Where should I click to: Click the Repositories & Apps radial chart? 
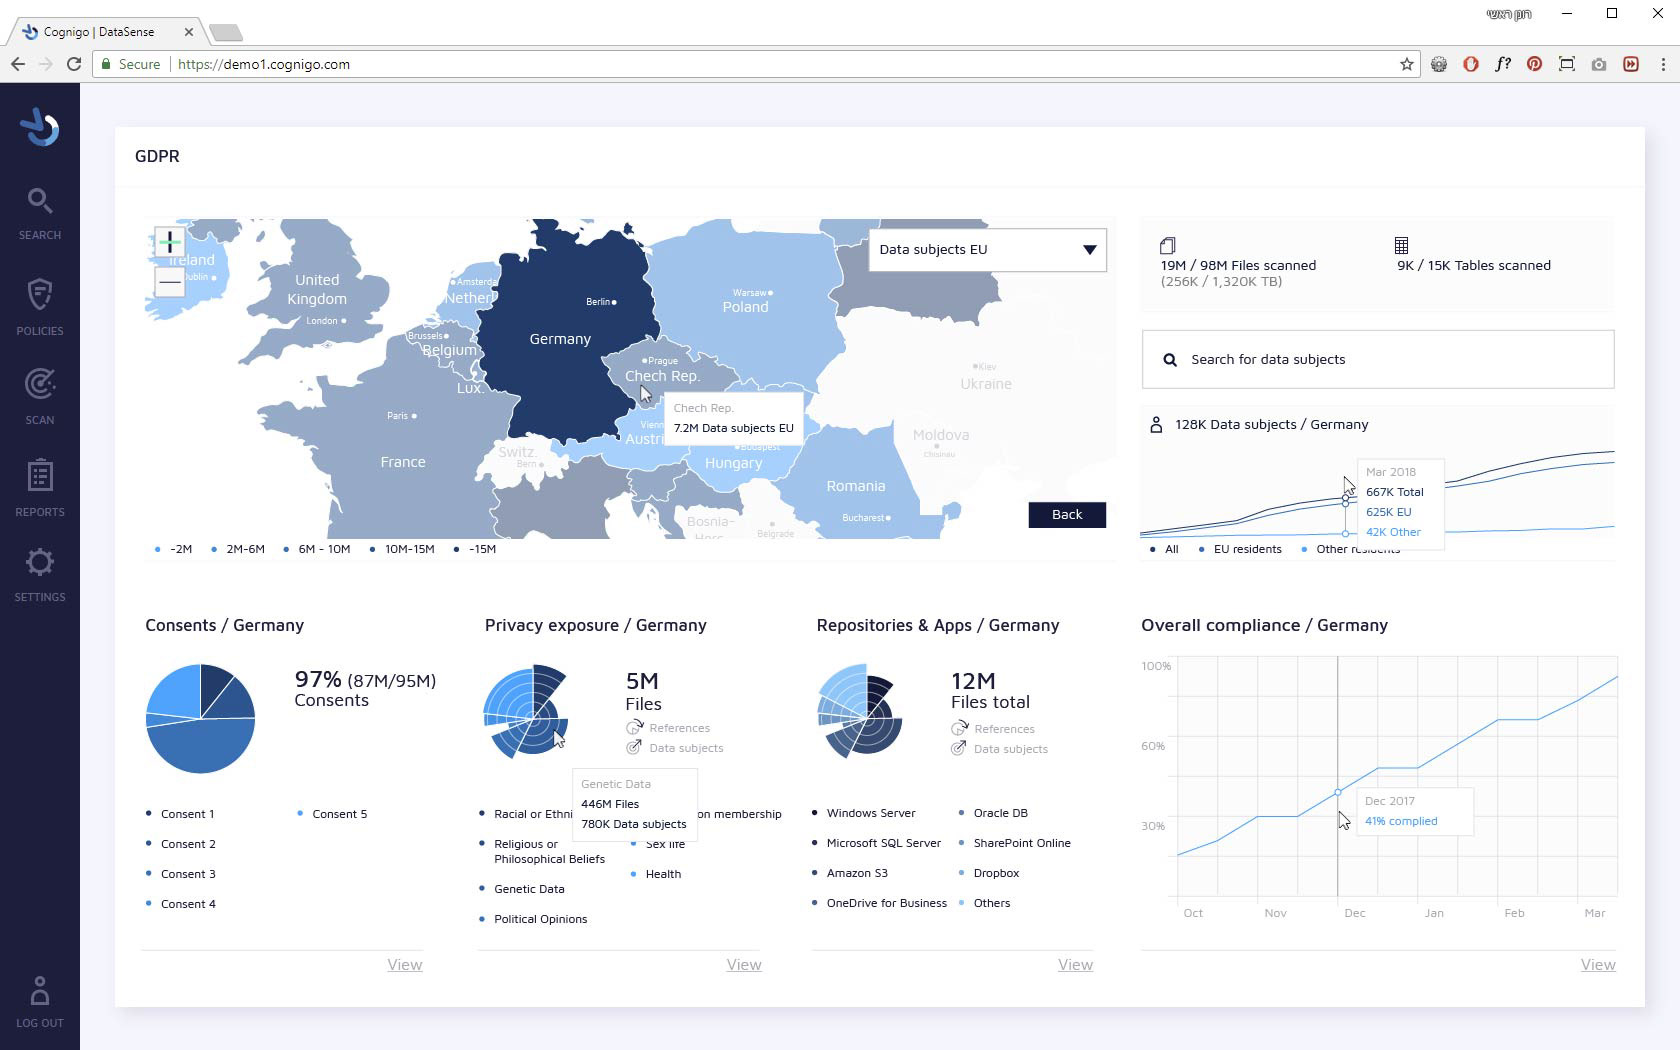(x=860, y=710)
